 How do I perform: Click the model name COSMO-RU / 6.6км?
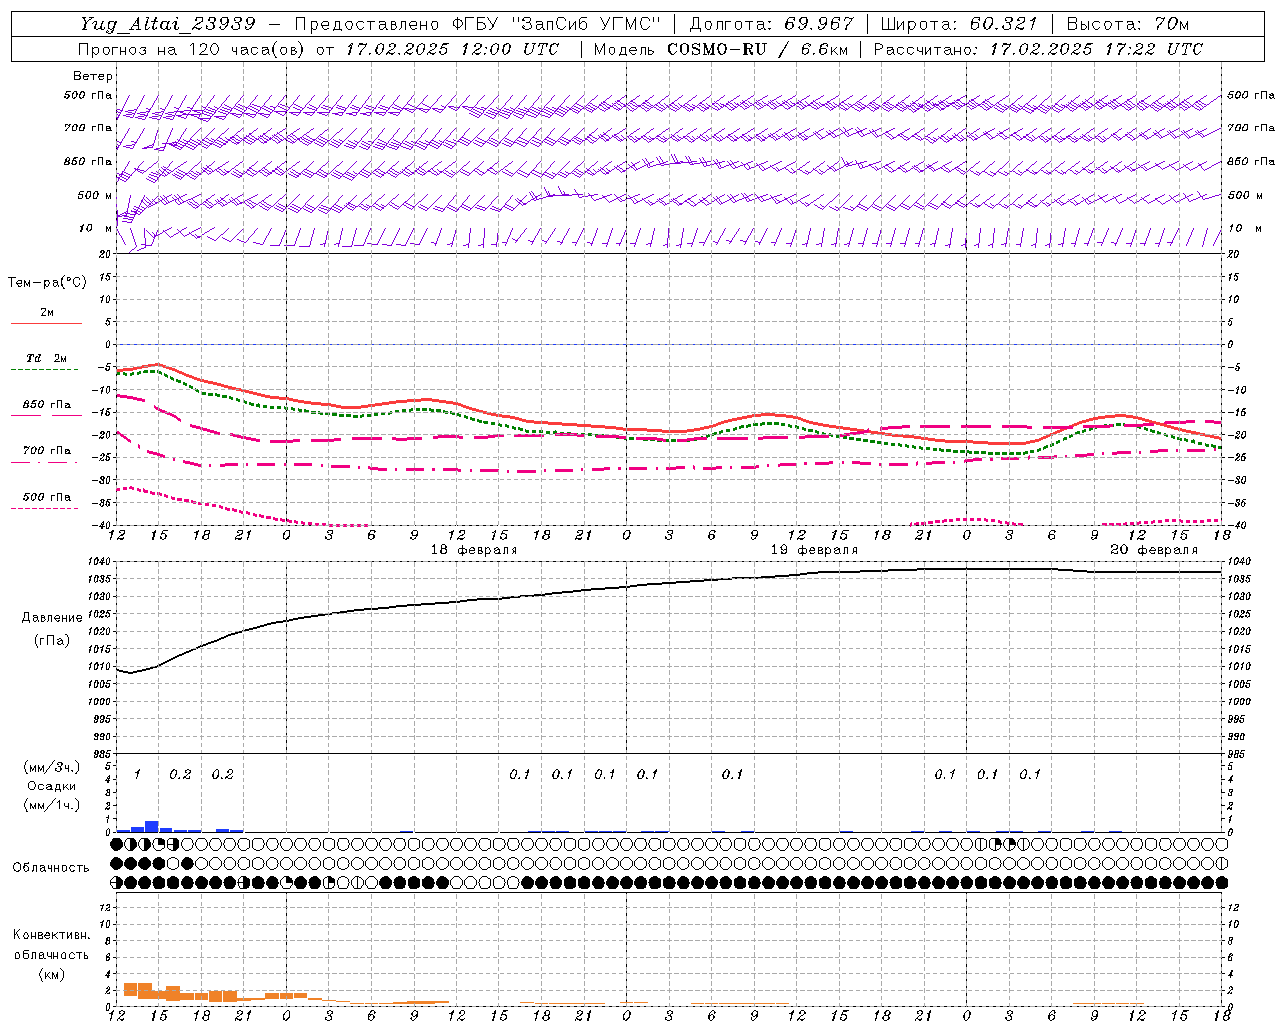tap(758, 49)
